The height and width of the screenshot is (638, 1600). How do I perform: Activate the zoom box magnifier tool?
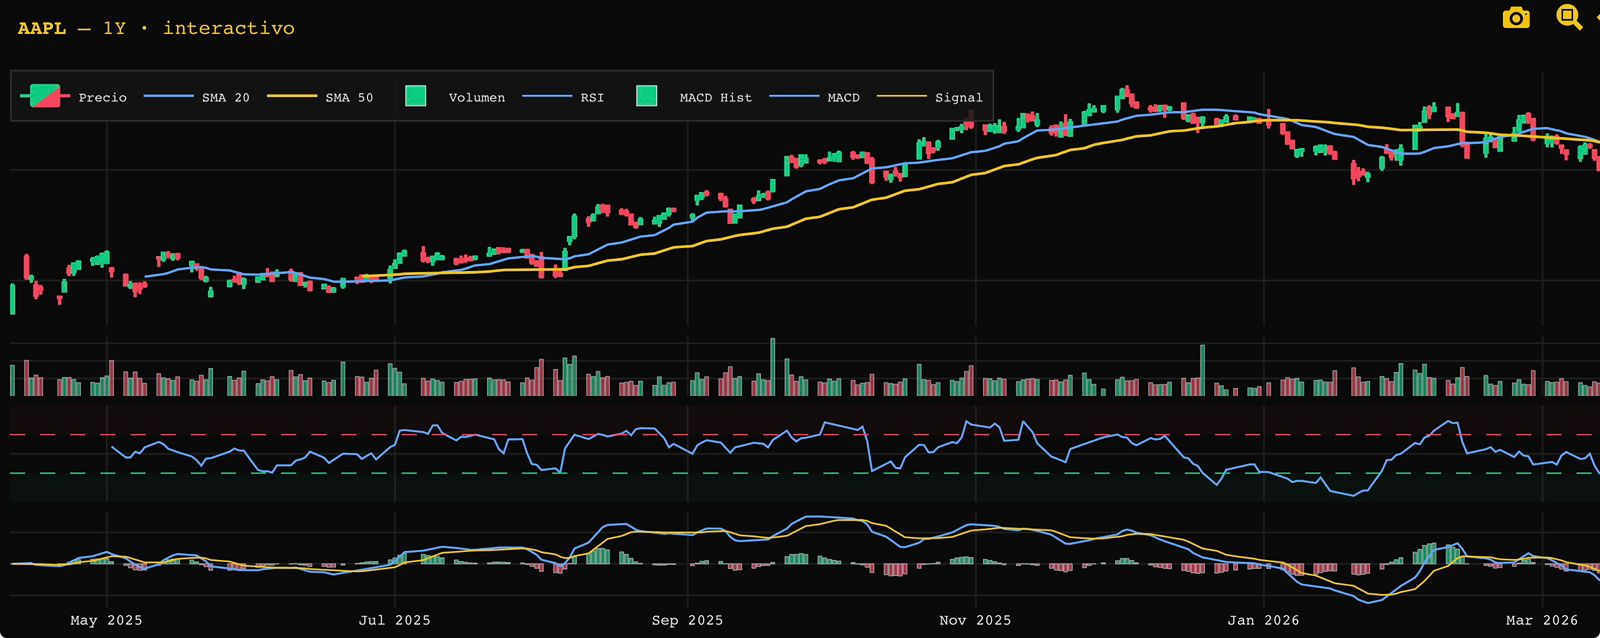(x=1569, y=17)
